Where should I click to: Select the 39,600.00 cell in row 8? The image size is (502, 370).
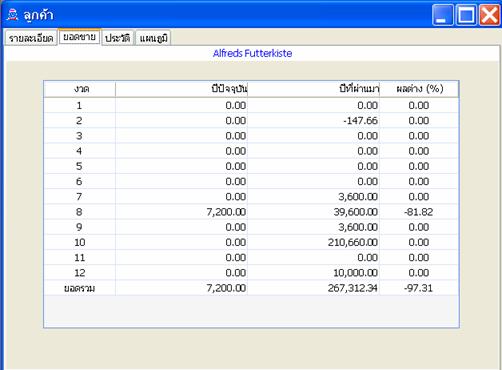[x=313, y=212]
